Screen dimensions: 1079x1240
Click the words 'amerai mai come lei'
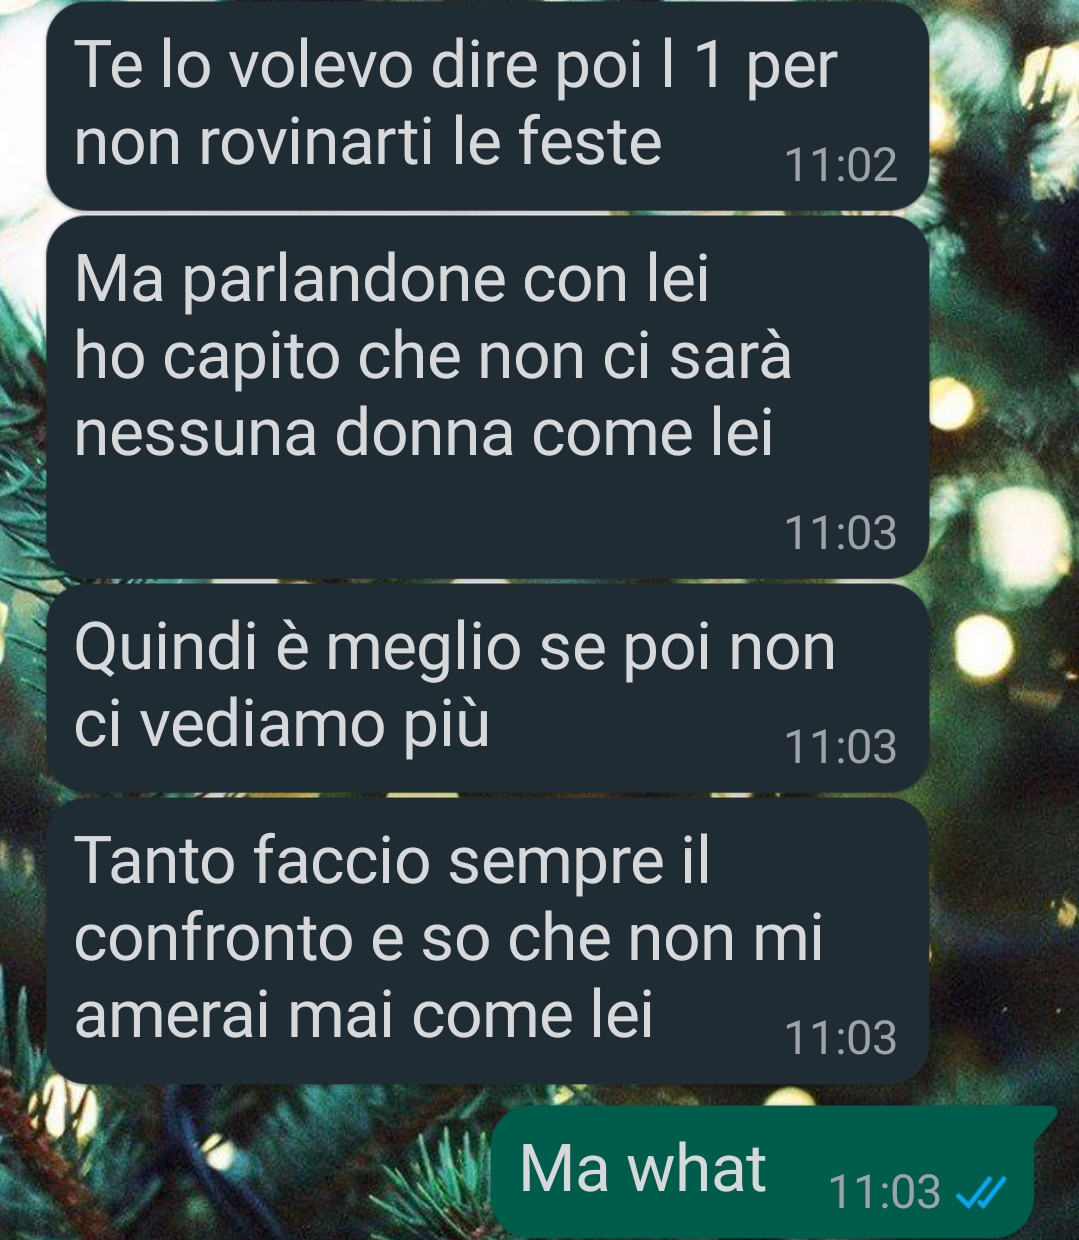(x=364, y=1015)
